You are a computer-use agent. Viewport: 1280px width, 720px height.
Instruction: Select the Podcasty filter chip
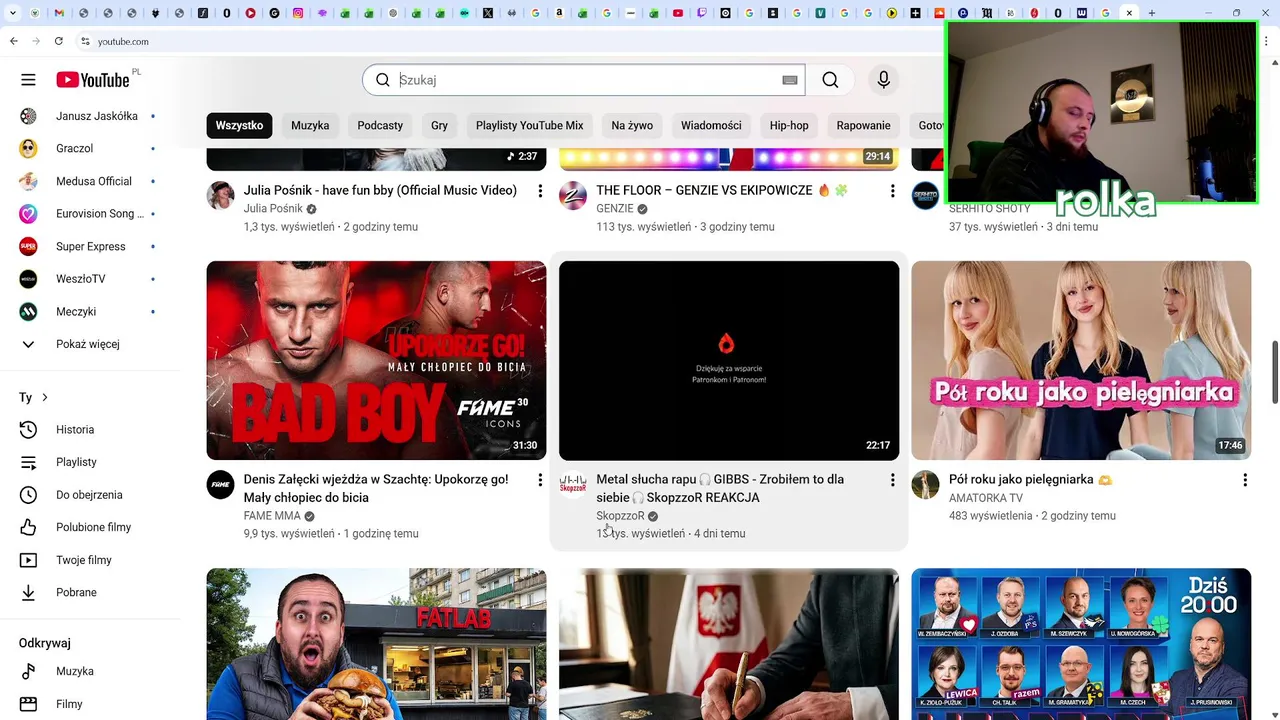380,126
